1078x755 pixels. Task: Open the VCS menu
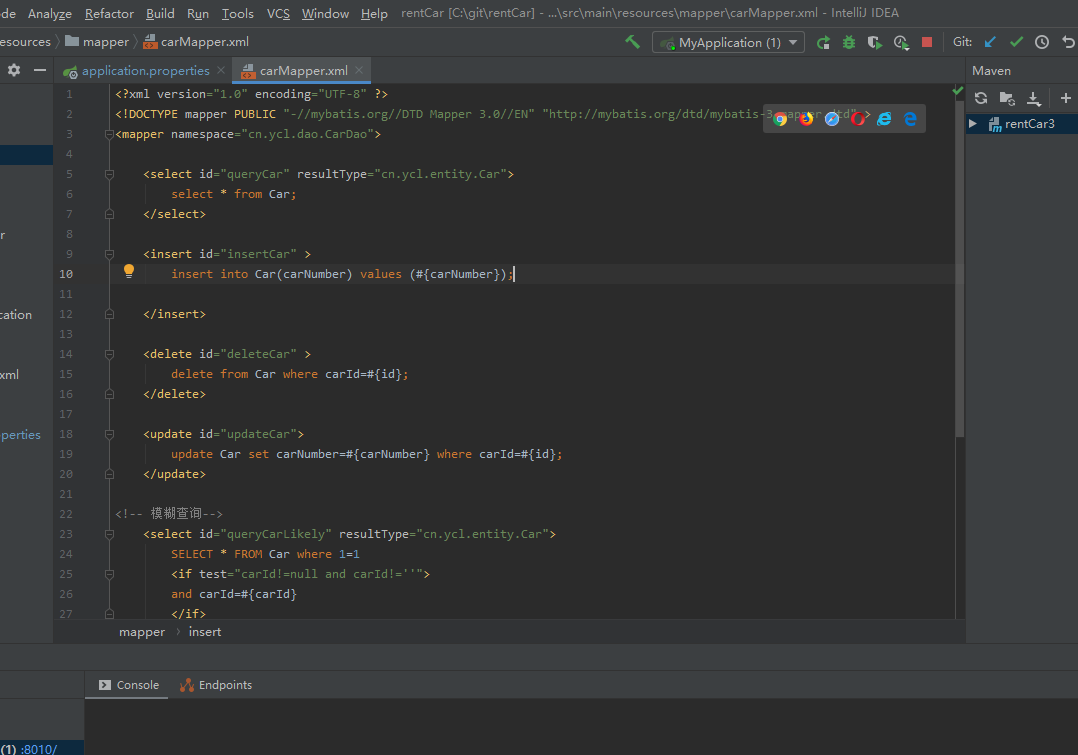point(278,13)
